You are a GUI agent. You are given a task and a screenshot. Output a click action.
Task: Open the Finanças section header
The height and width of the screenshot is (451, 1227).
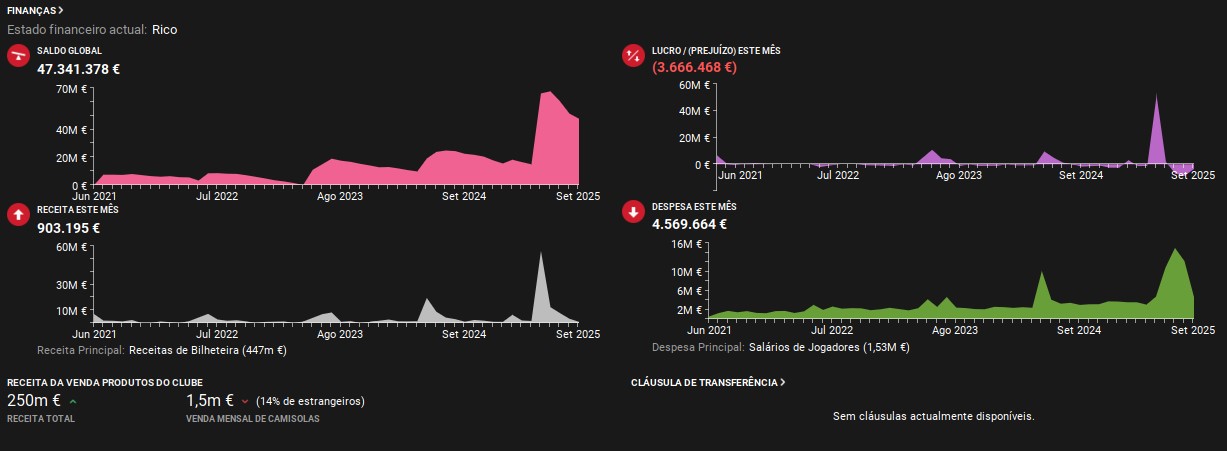pos(36,10)
